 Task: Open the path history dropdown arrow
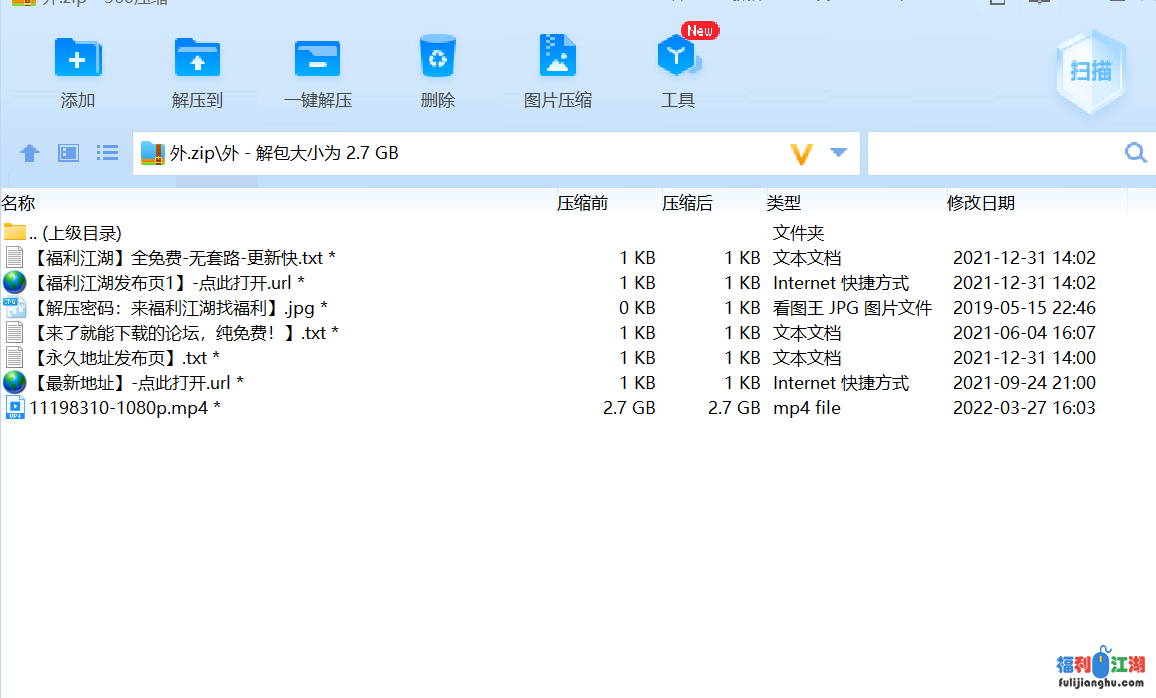[x=837, y=152]
